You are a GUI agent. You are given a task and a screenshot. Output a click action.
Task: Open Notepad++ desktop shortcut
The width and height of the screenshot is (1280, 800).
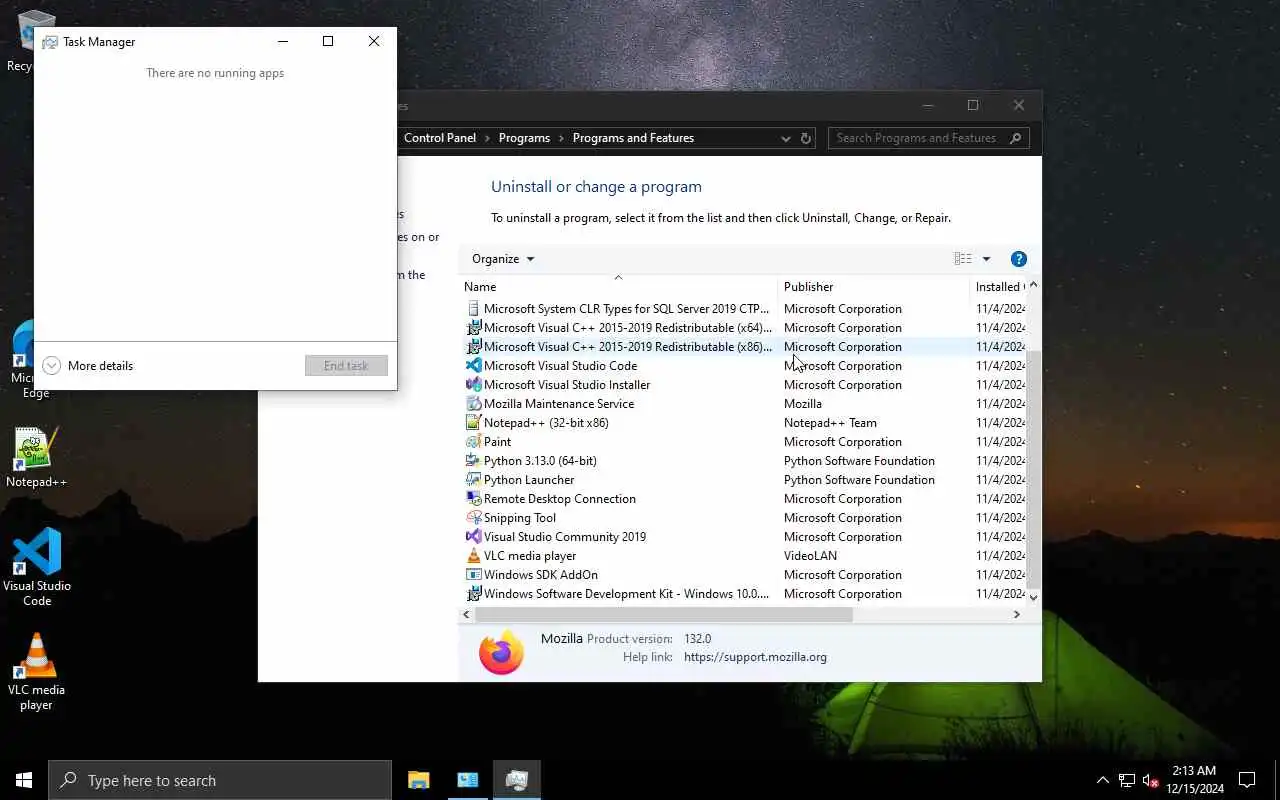point(36,458)
